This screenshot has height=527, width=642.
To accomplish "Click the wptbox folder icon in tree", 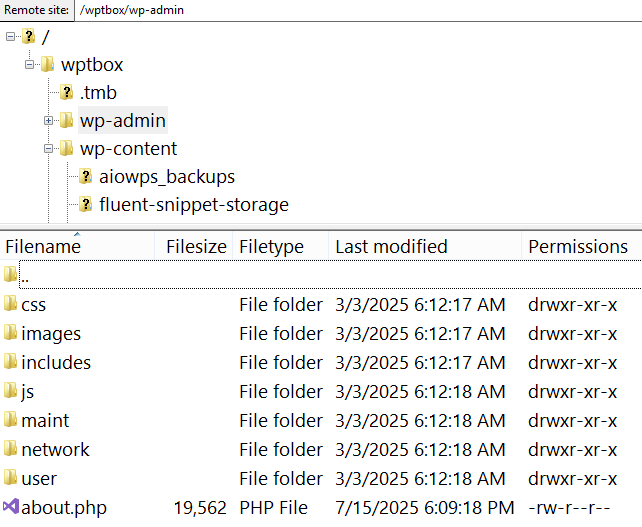I will tap(47, 64).
